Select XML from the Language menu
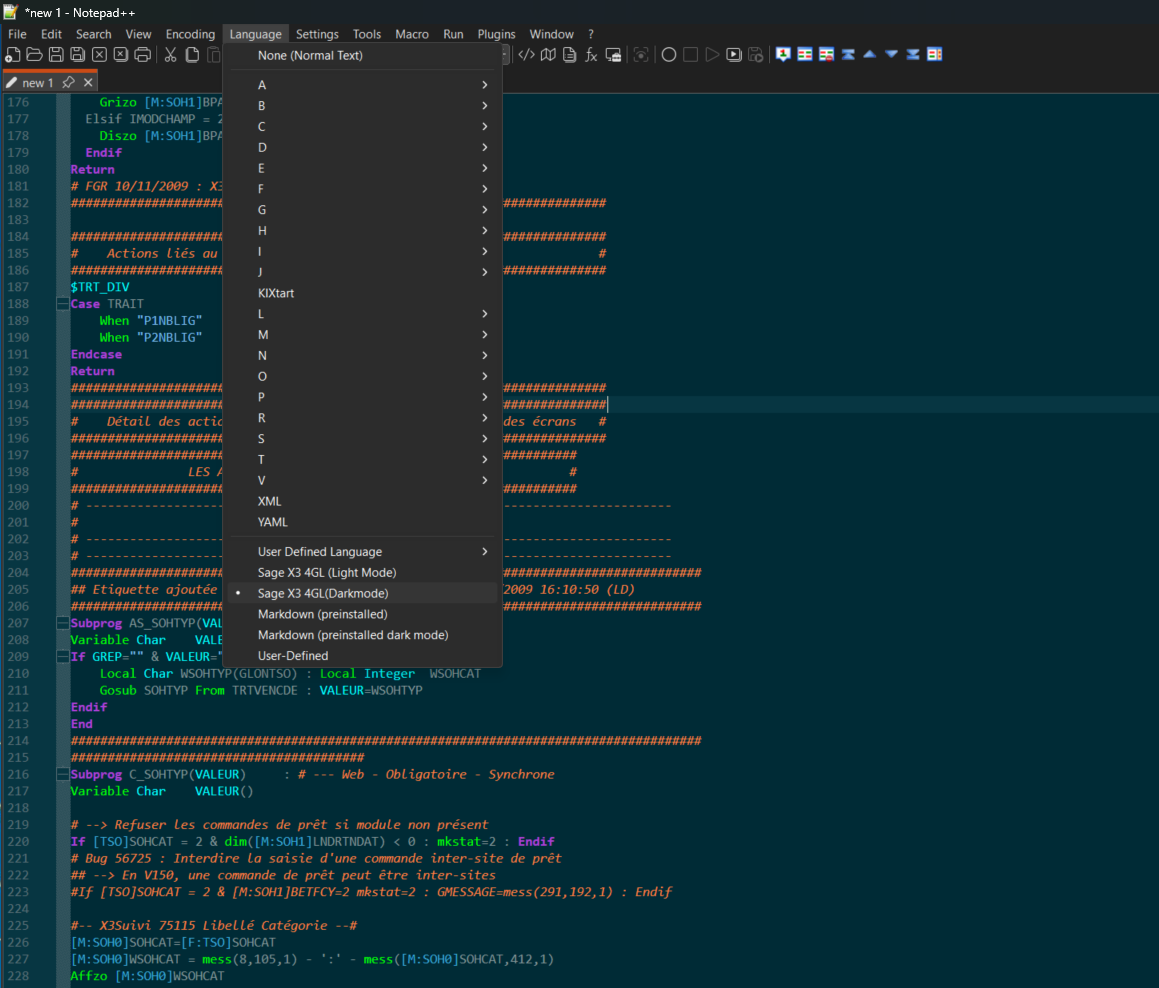Screen dimensions: 1159x988 point(270,501)
